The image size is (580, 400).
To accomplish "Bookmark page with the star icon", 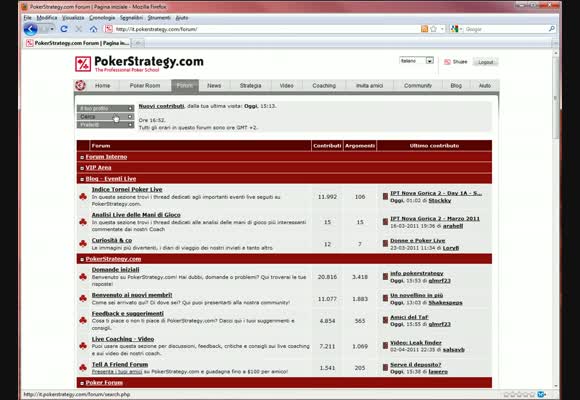I will (x=434, y=29).
